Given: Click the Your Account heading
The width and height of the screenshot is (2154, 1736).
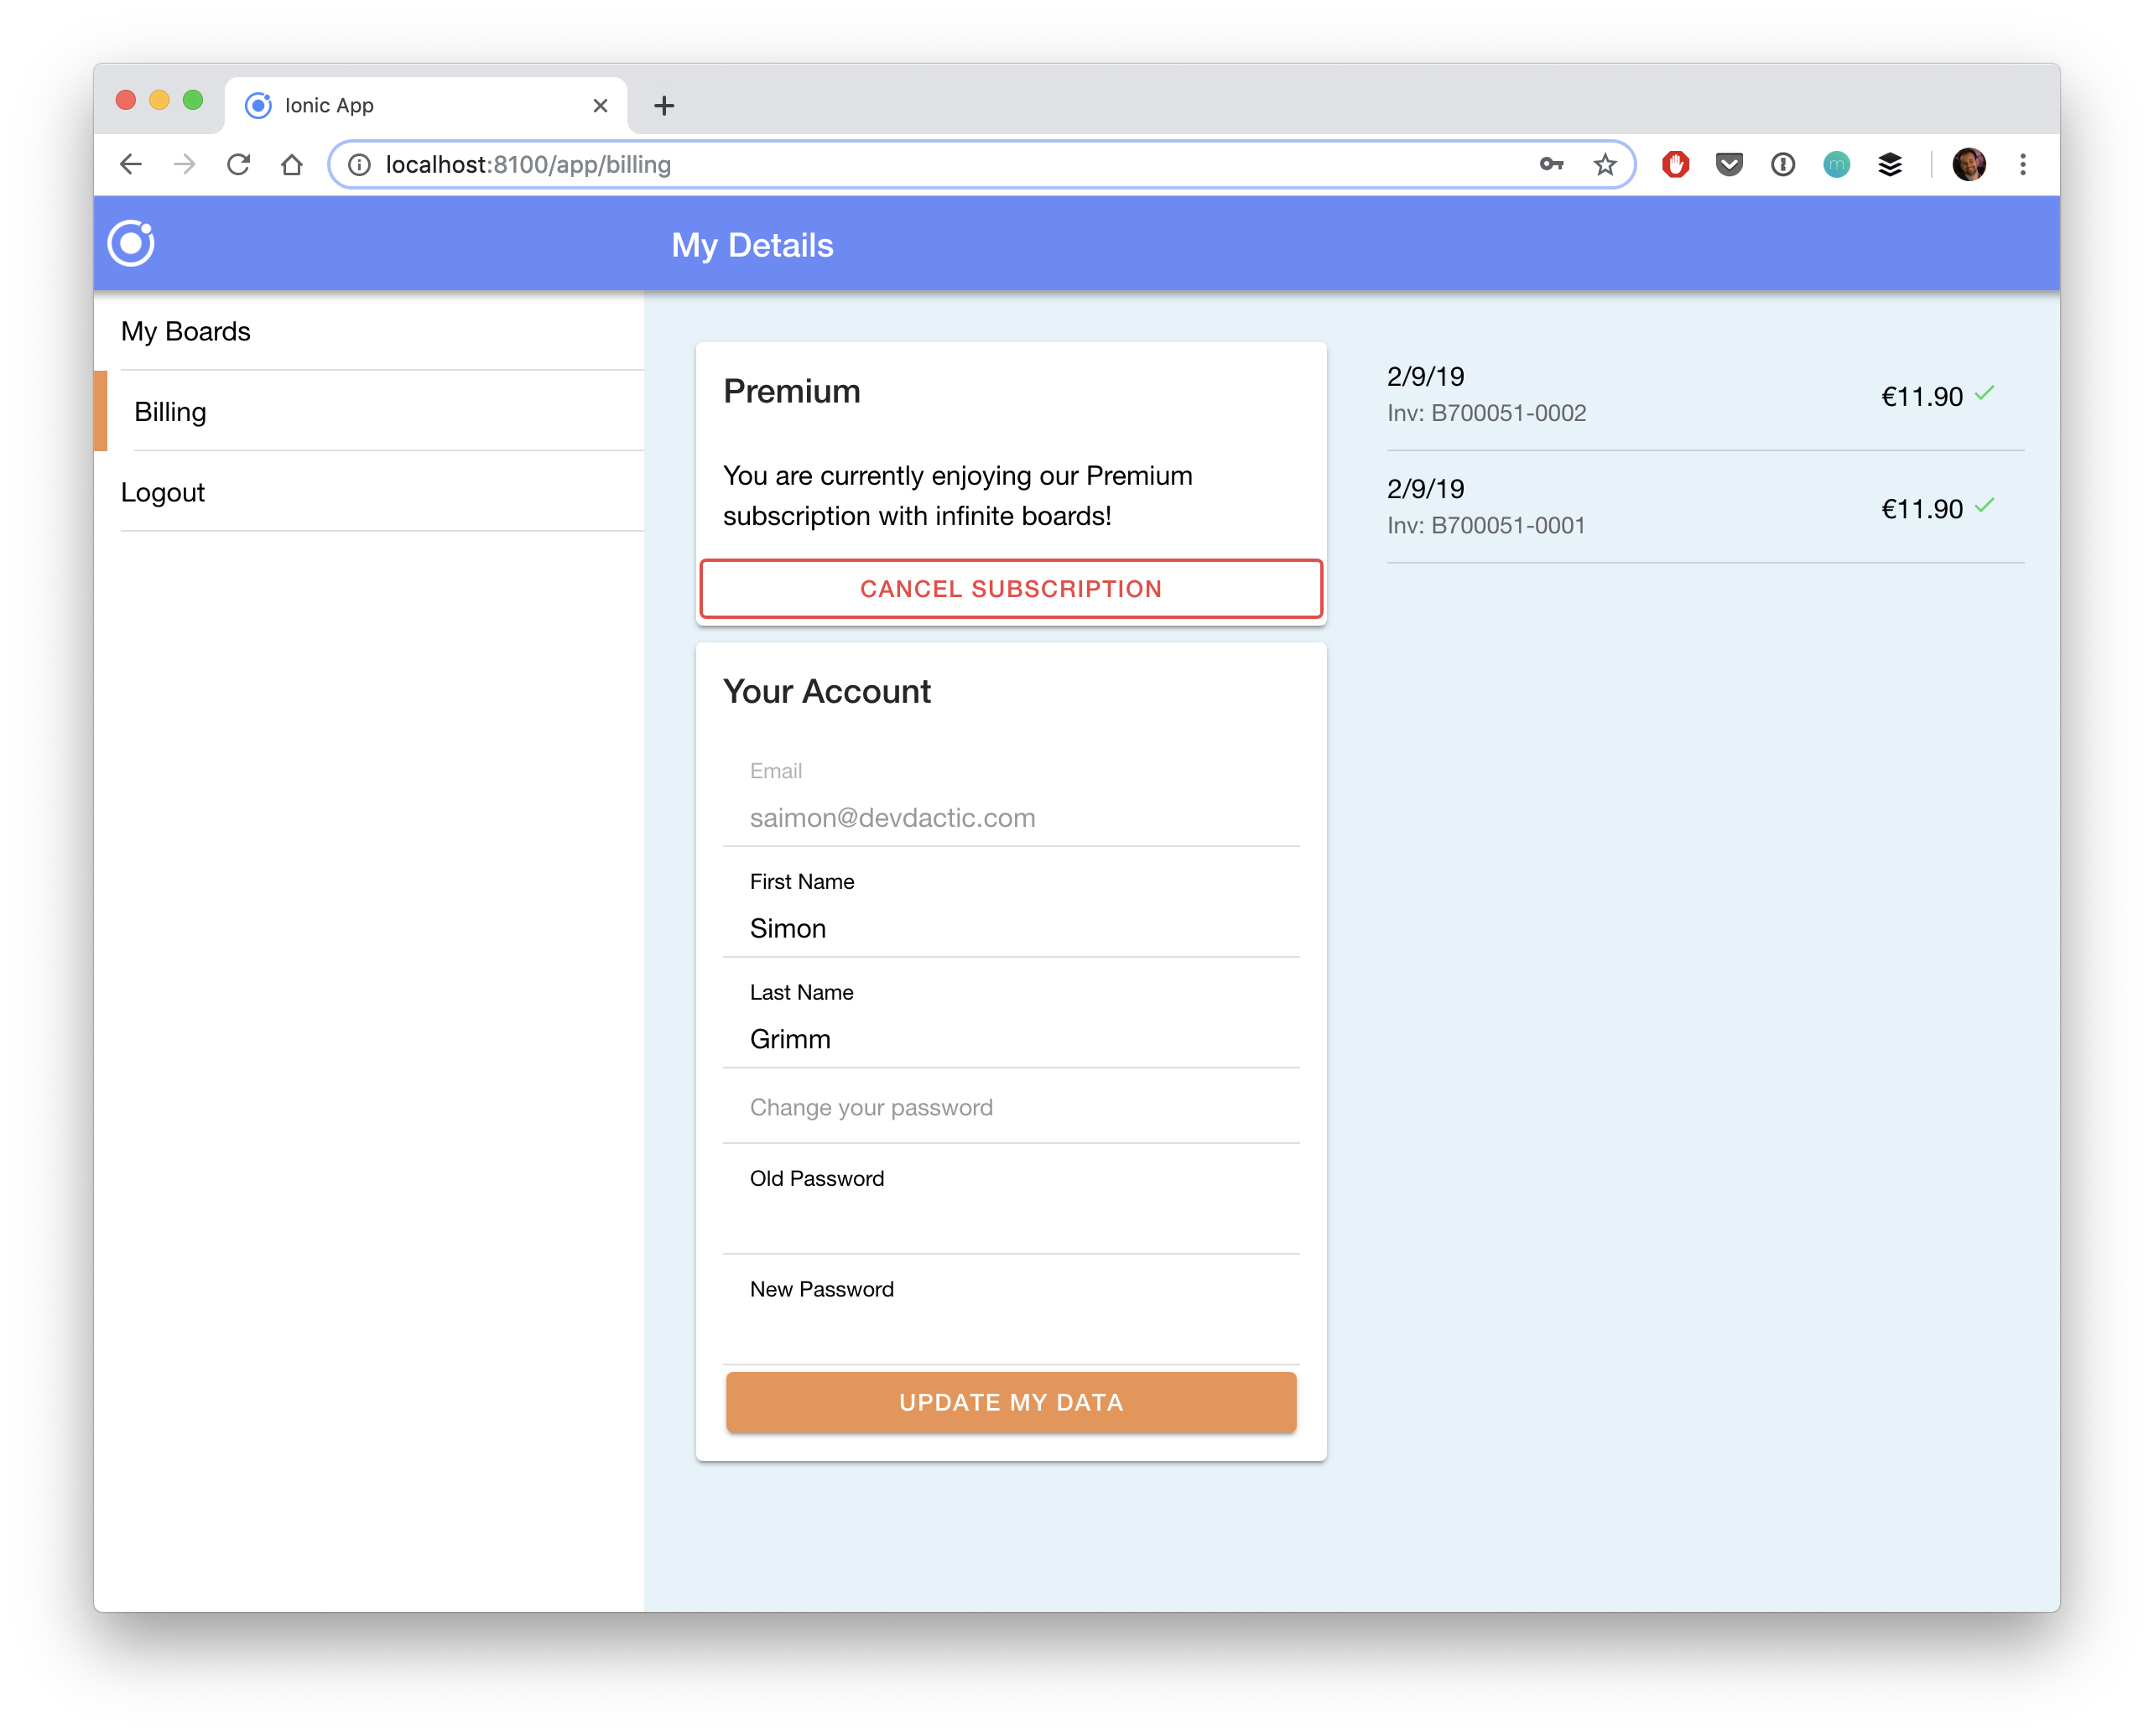Looking at the screenshot, I should click(827, 692).
